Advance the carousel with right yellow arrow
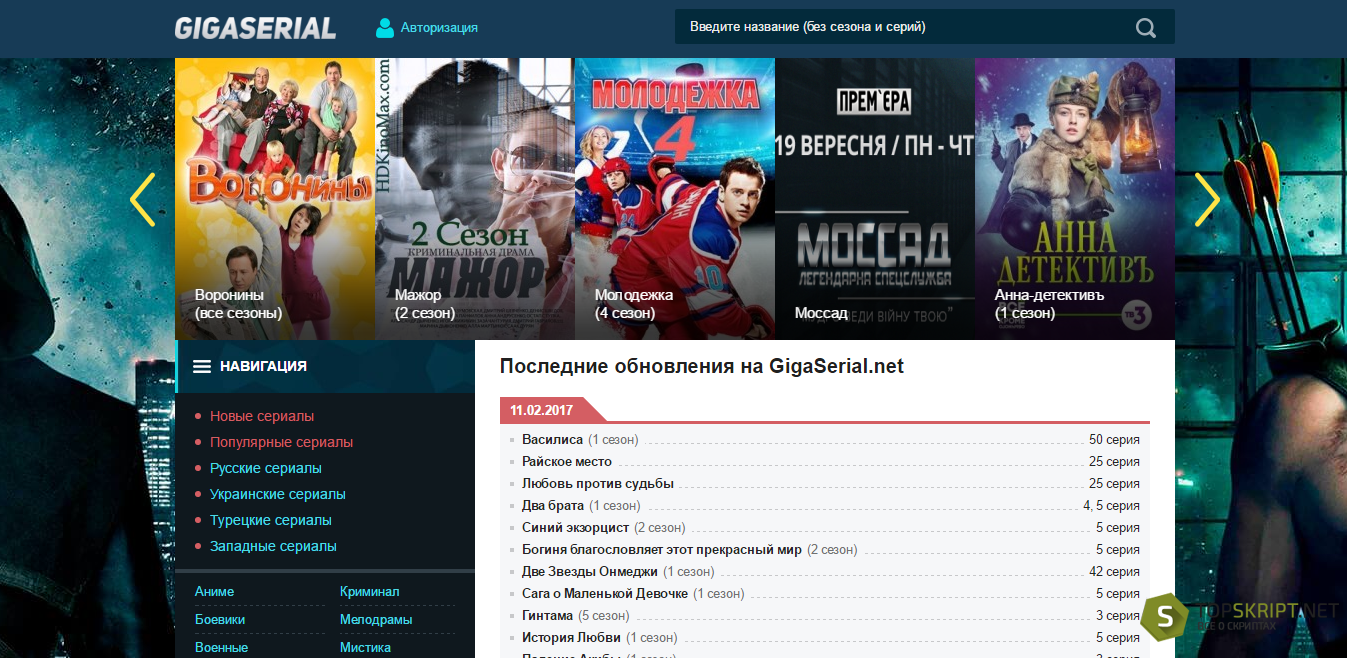This screenshot has width=1347, height=658. pyautogui.click(x=1207, y=199)
